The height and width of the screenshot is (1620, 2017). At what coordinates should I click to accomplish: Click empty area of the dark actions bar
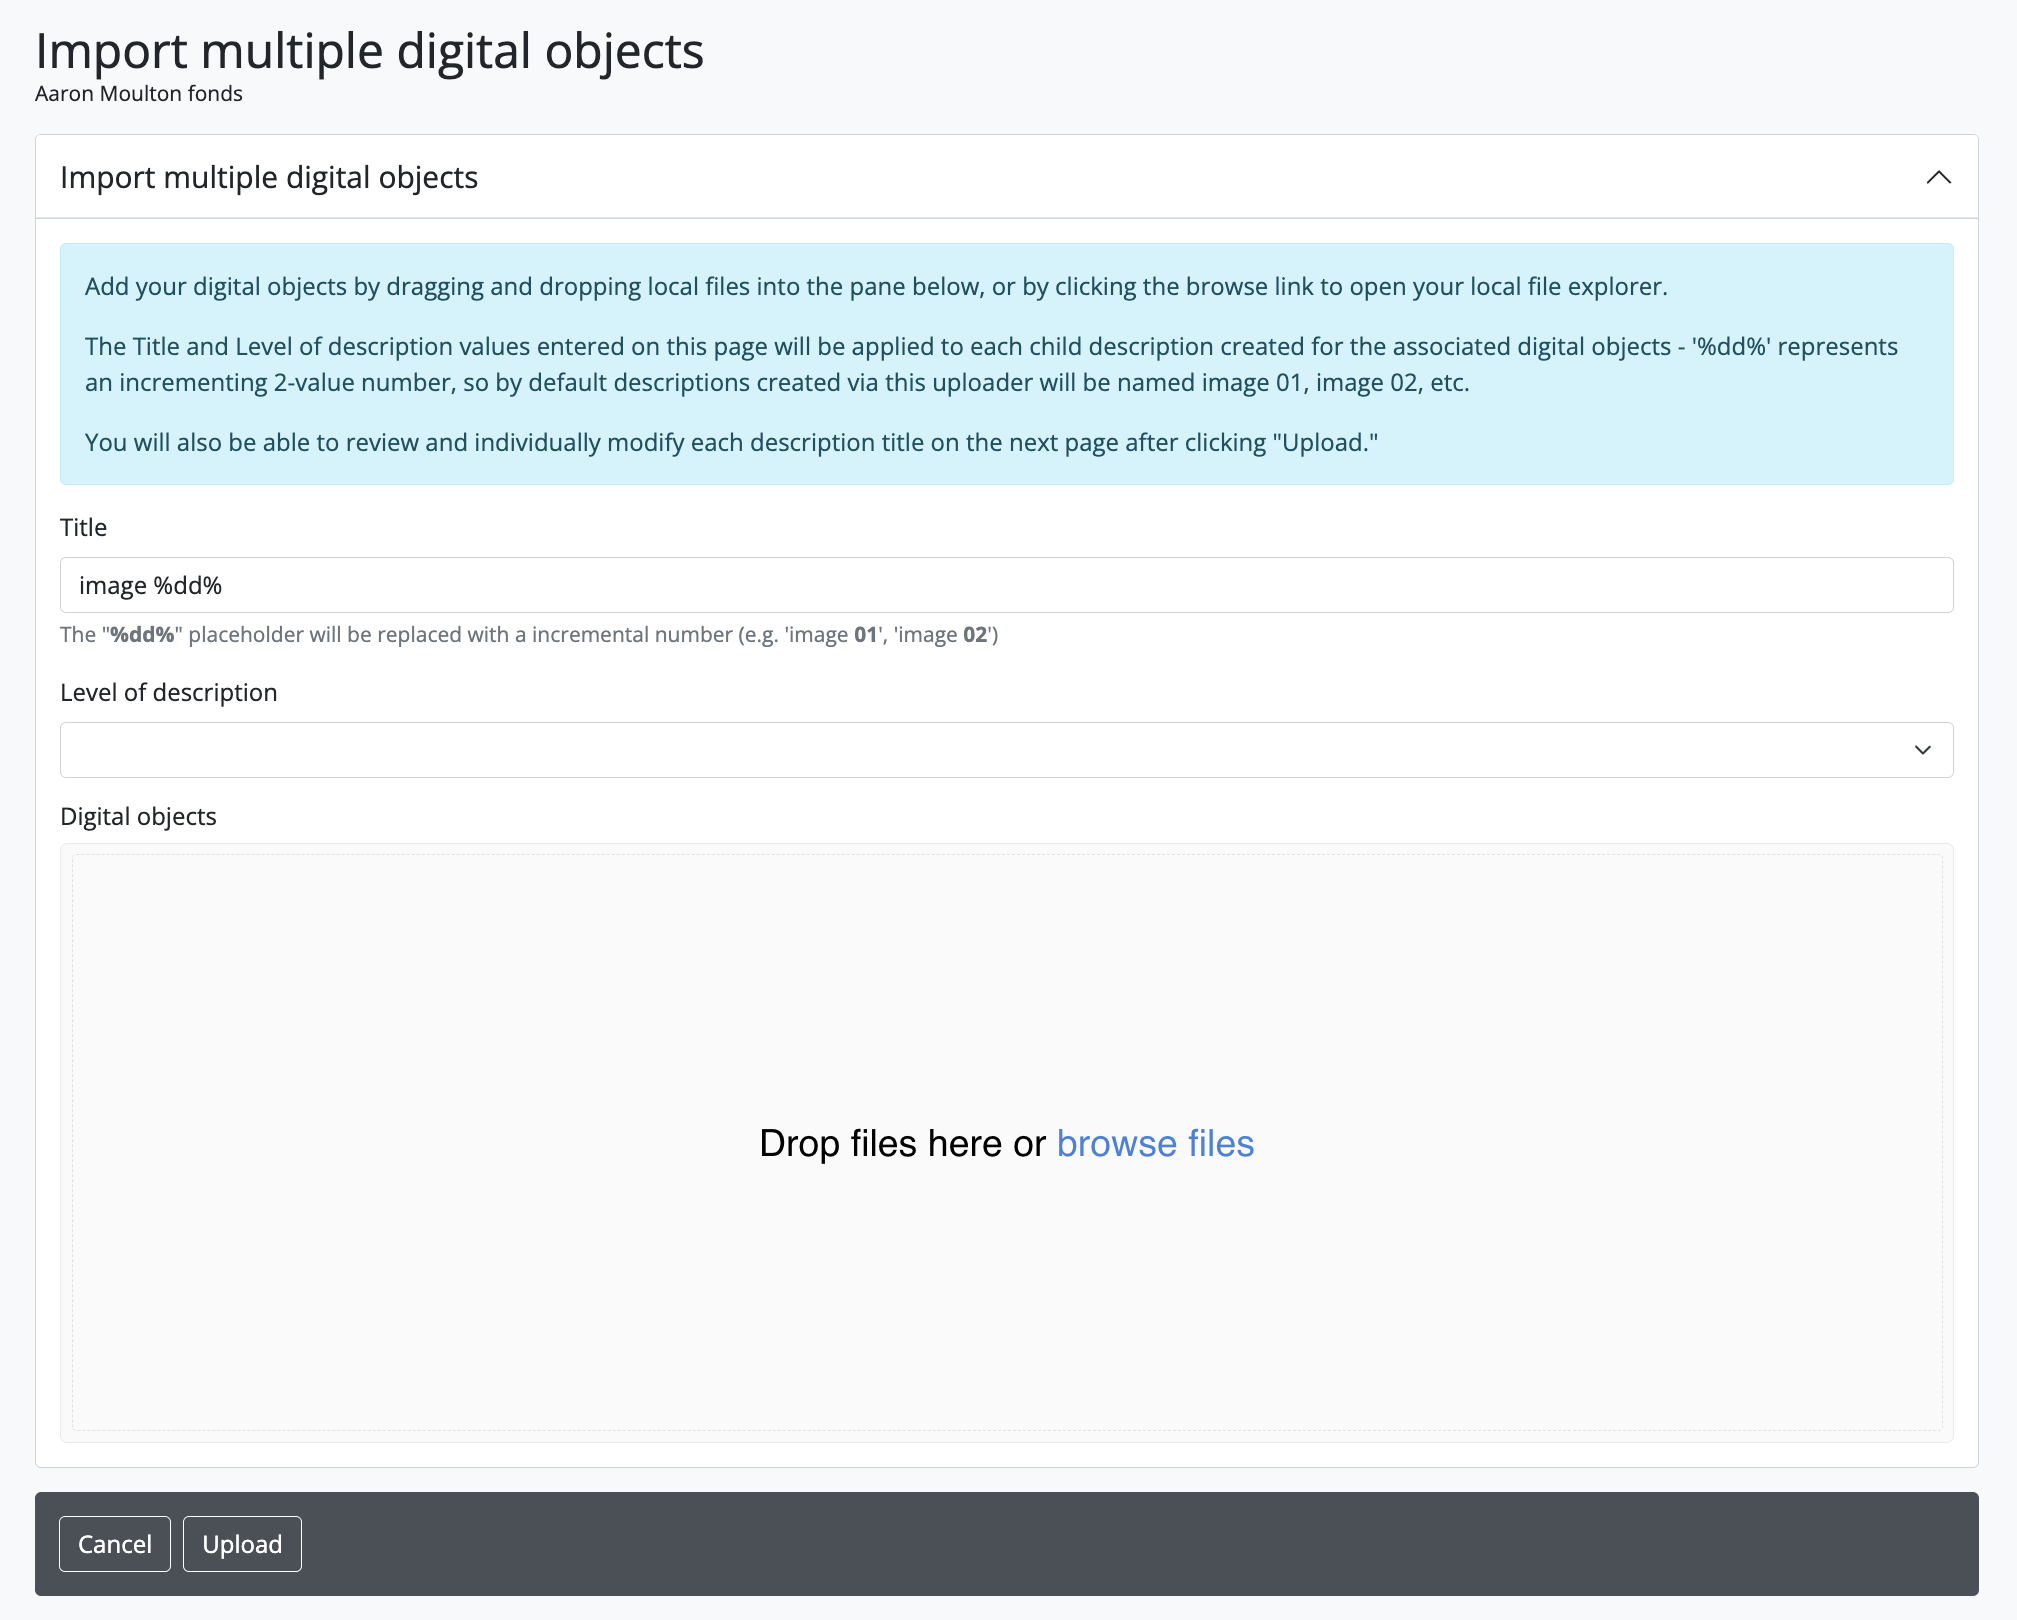pos(1100,1544)
